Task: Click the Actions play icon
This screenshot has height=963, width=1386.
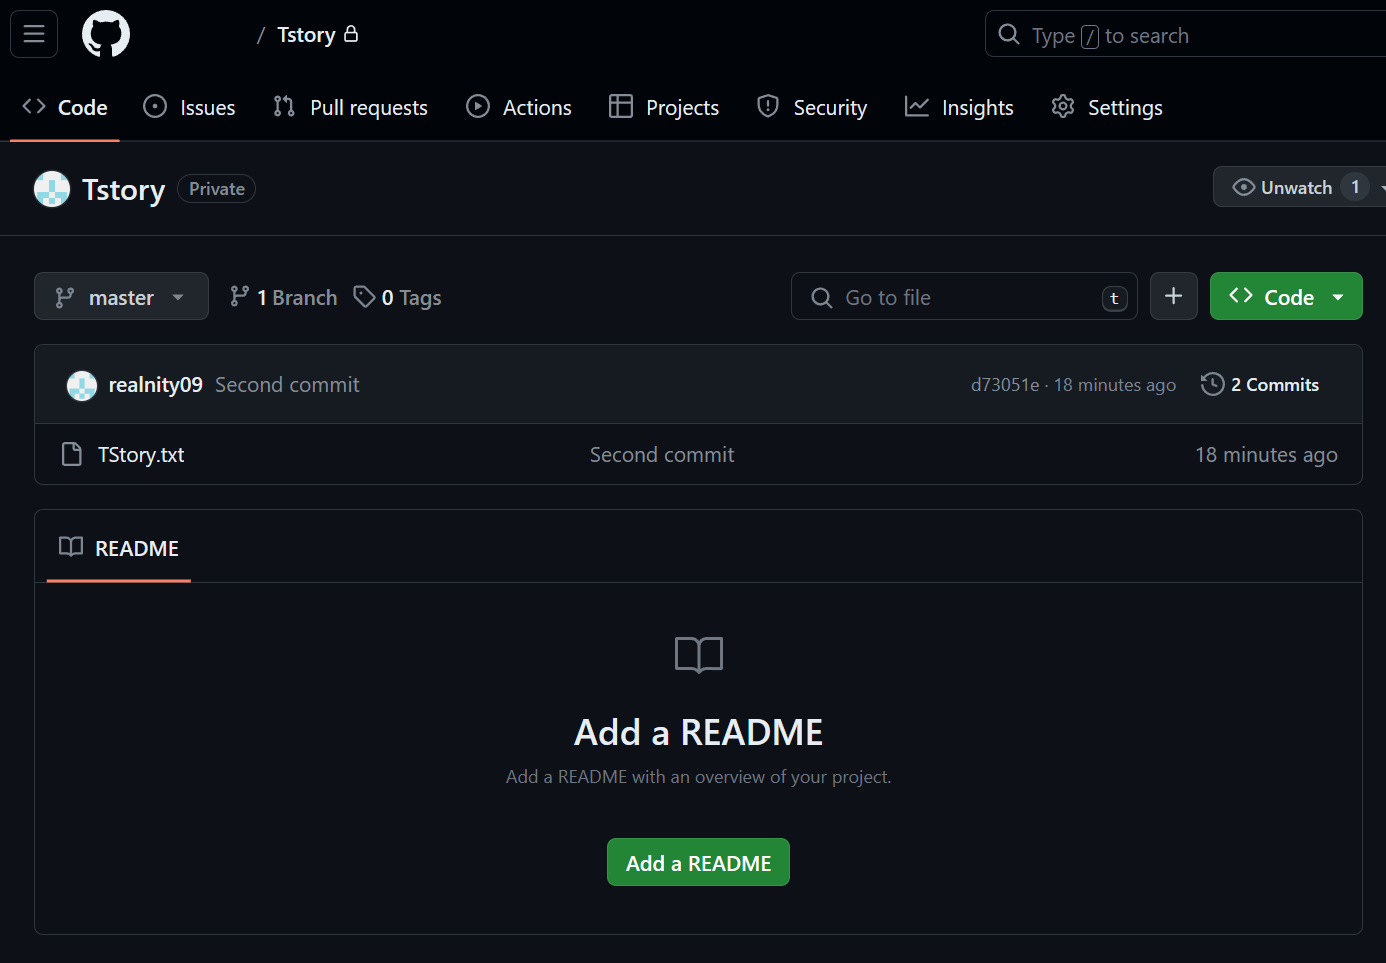Action: [478, 106]
